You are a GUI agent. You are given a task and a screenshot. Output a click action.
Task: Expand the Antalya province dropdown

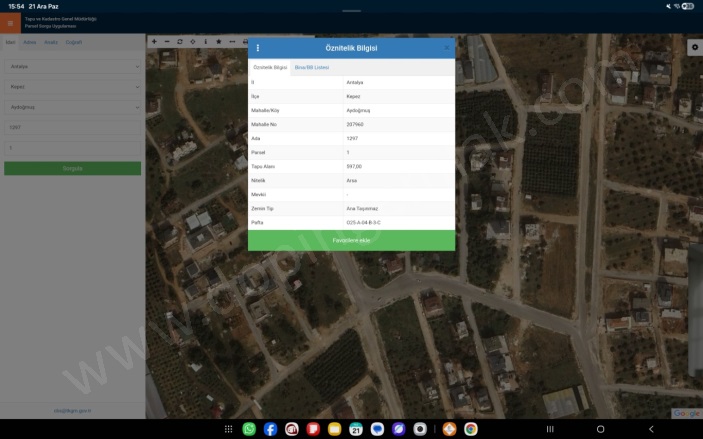click(72, 67)
